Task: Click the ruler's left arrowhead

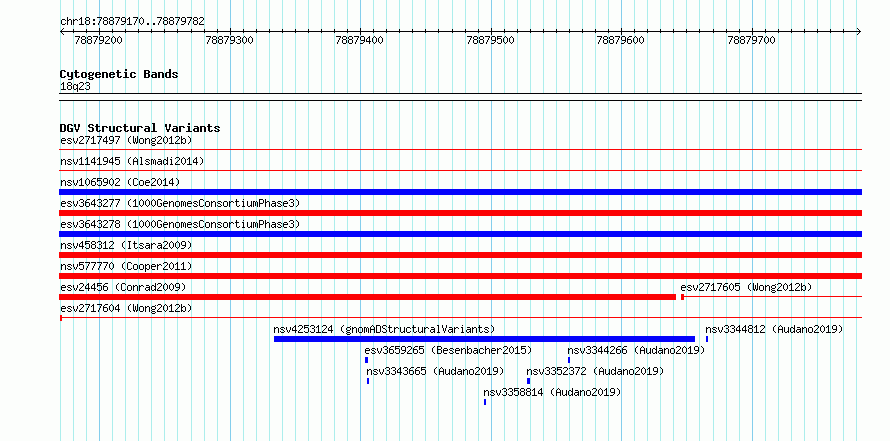Action: (x=62, y=32)
